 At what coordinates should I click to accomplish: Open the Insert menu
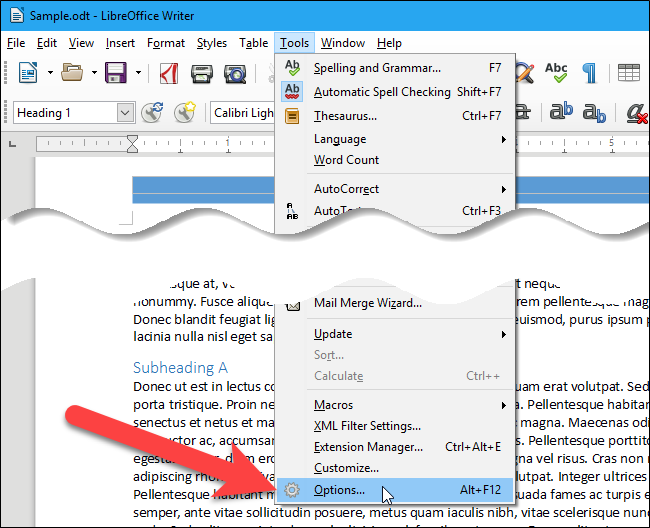click(120, 43)
